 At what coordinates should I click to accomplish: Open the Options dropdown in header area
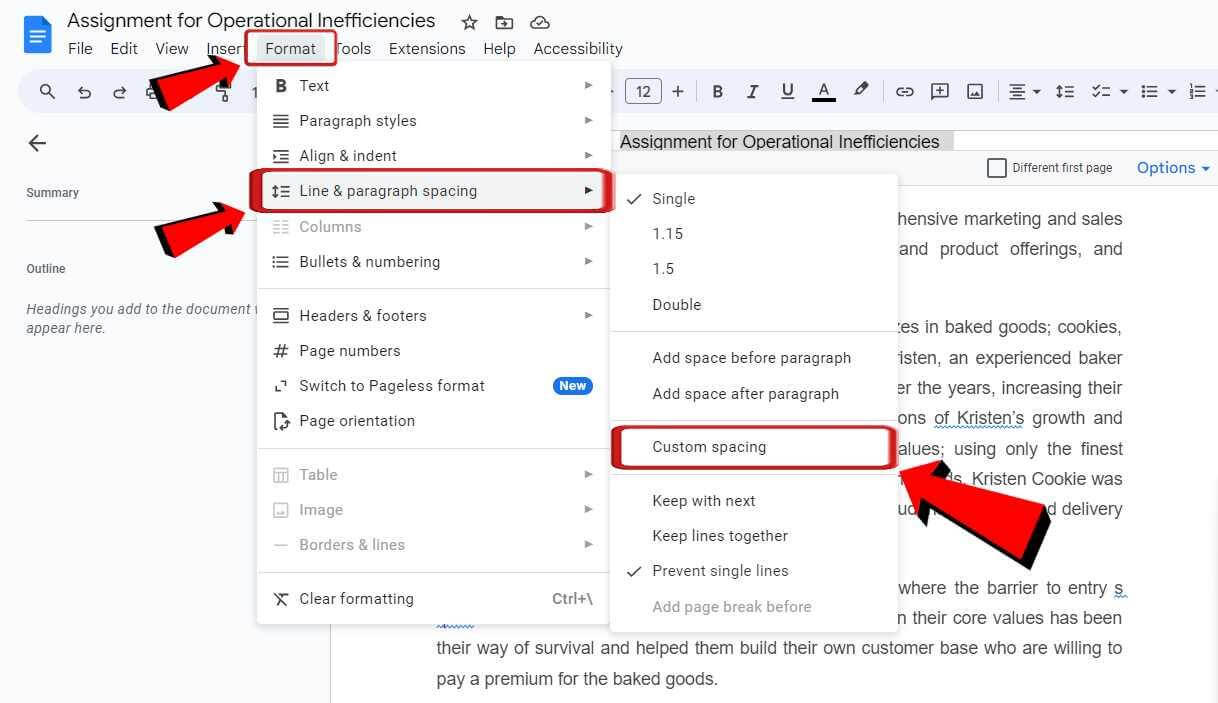(x=1171, y=167)
